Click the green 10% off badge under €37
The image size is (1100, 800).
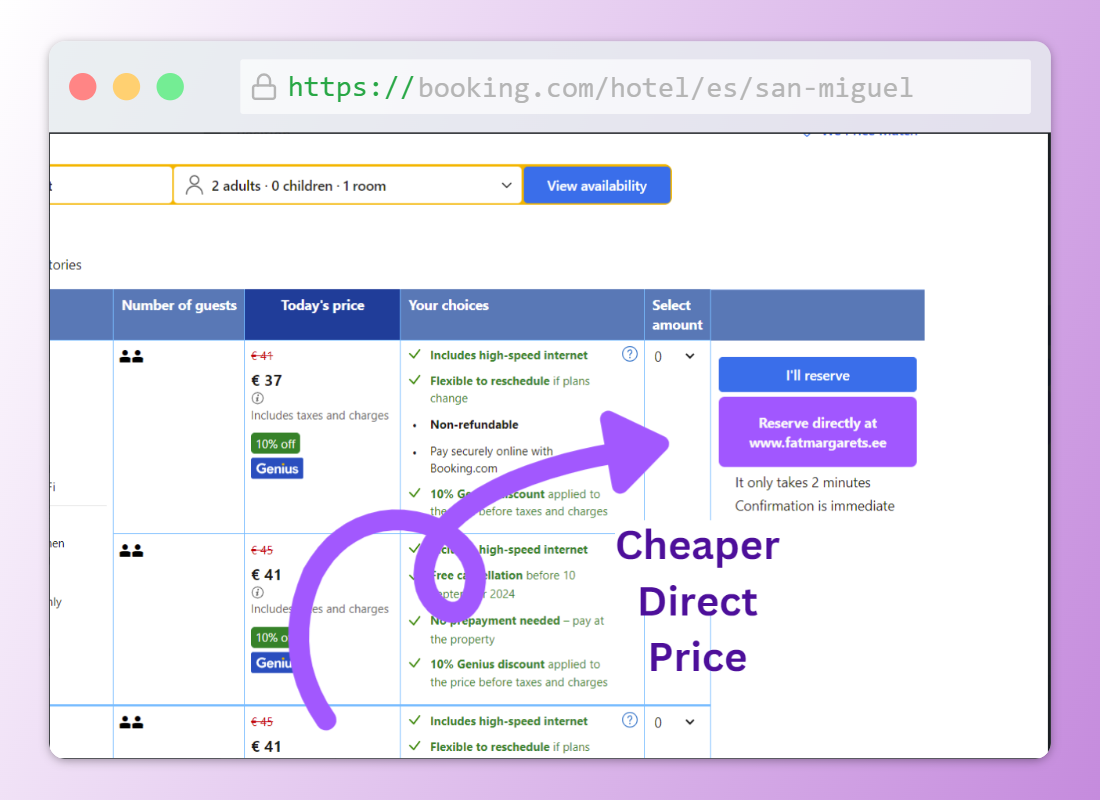(275, 443)
